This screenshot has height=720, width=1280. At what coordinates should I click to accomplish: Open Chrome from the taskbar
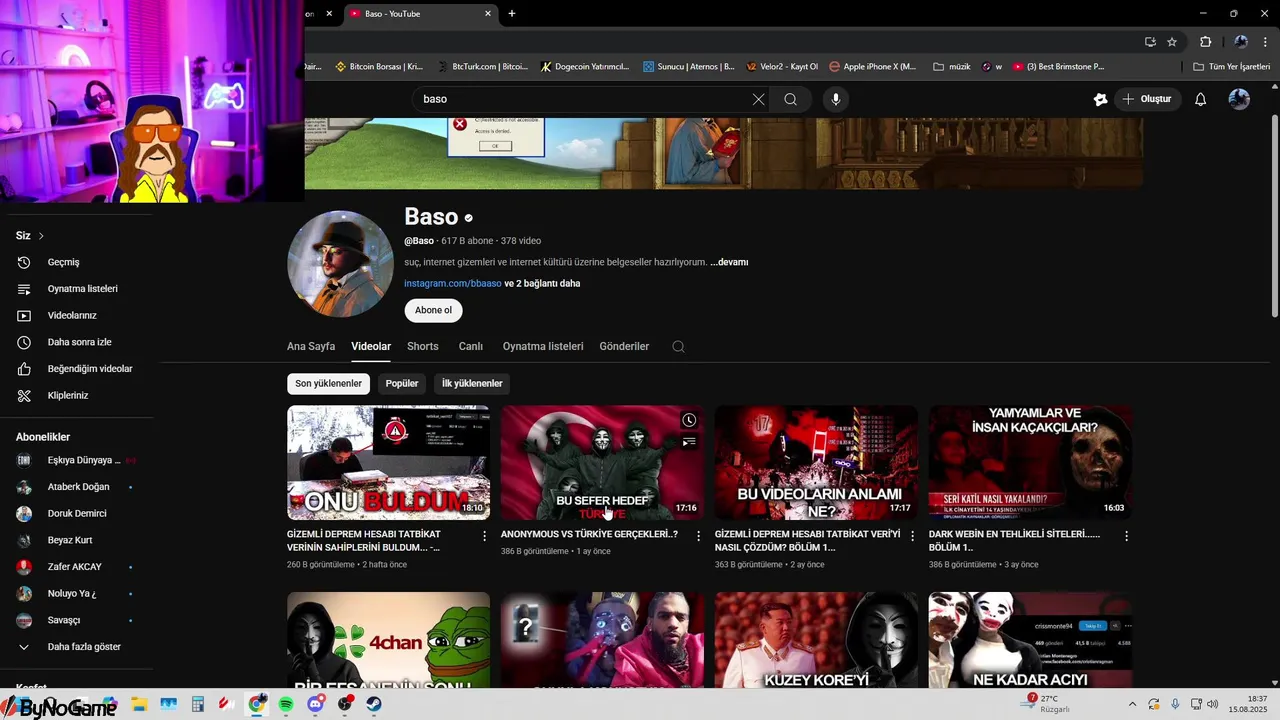257,704
